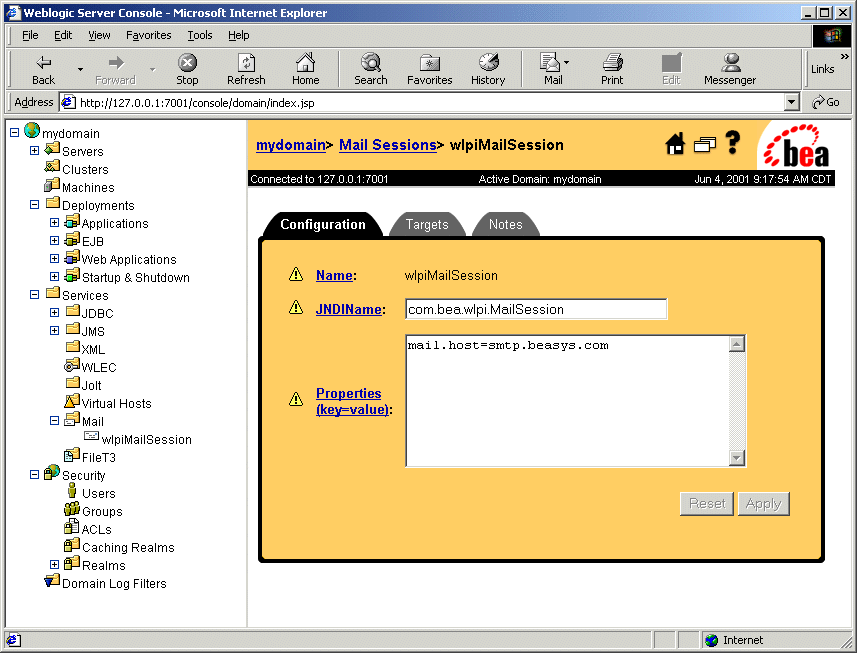Viewport: 857px width, 653px height.
Task: Expand the JMS tree node
Action: 54,331
